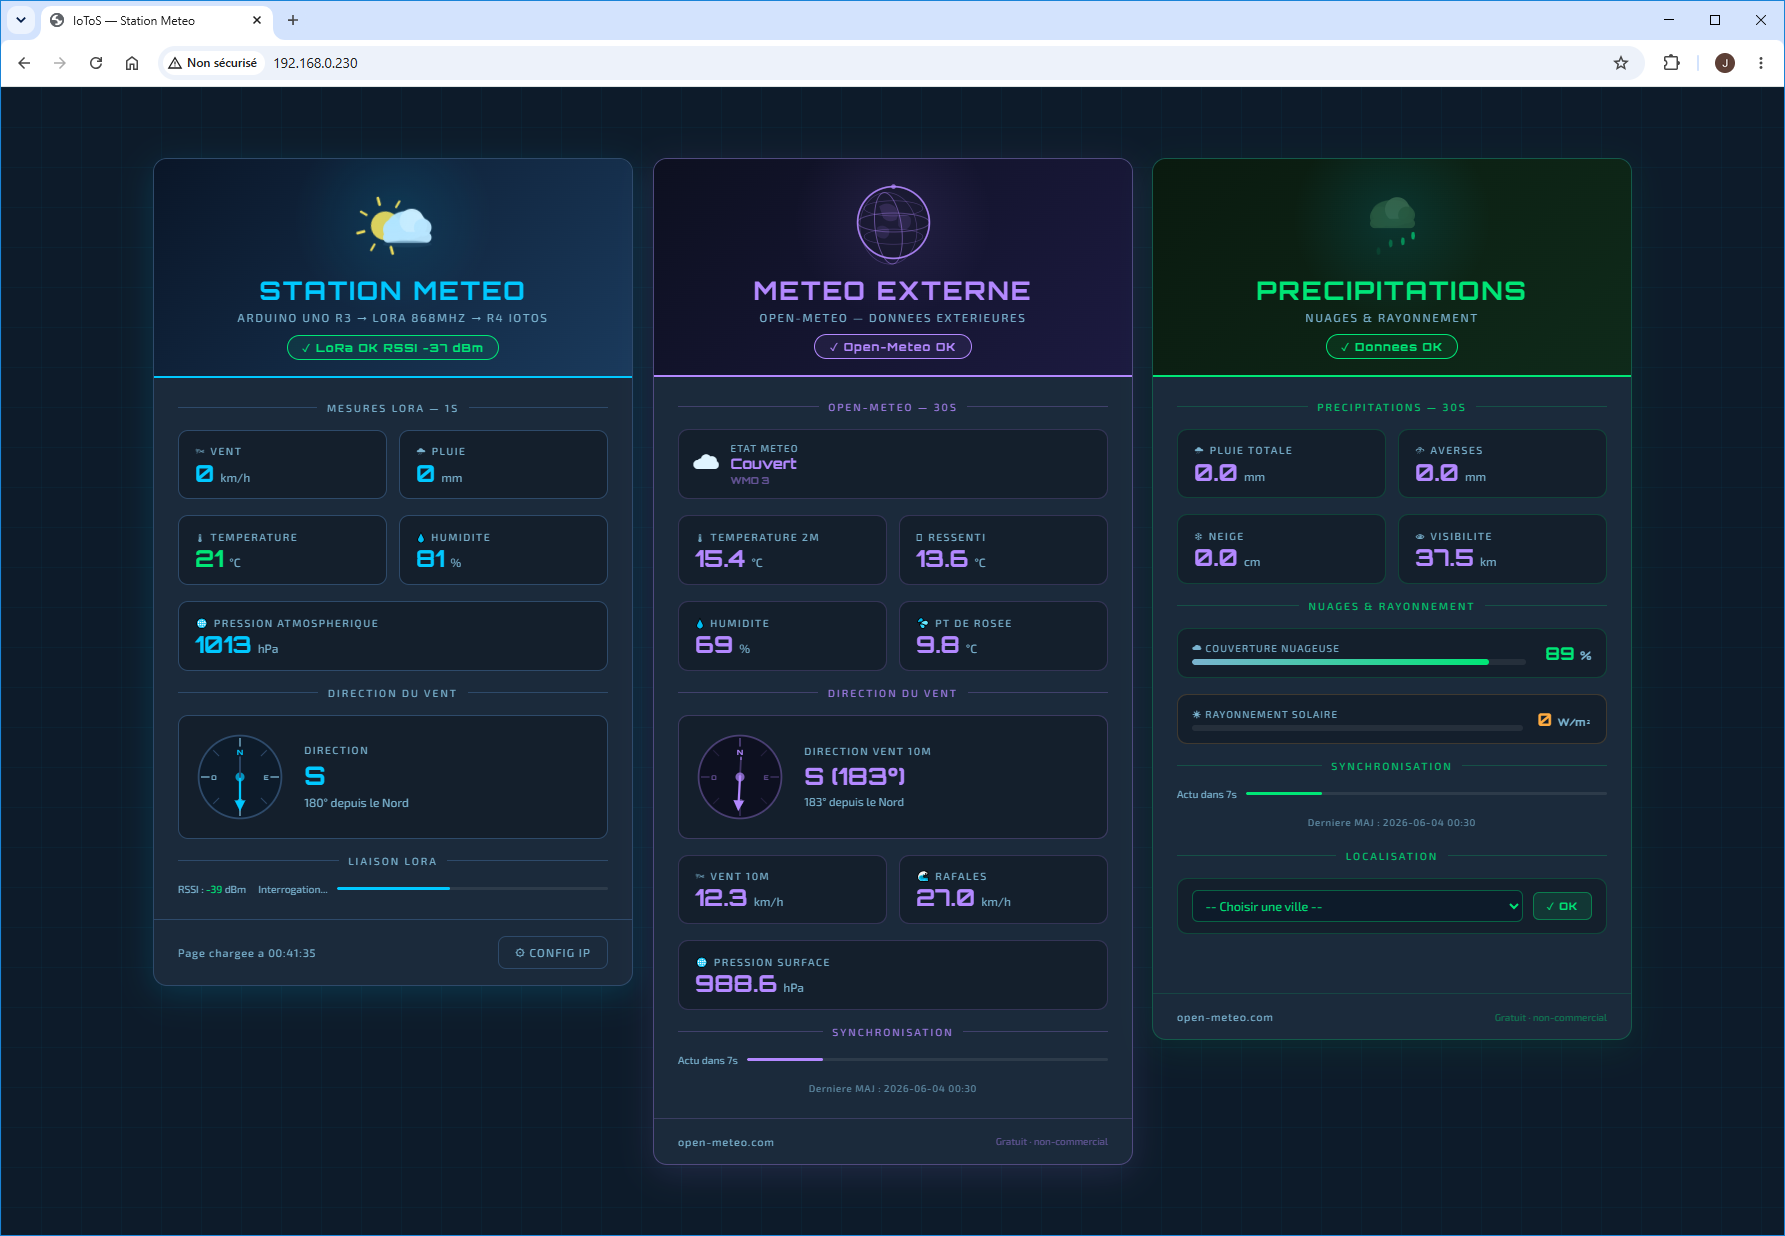
Task: Click the sun icon beside Rayonnement Solaire
Action: pyautogui.click(x=1196, y=714)
